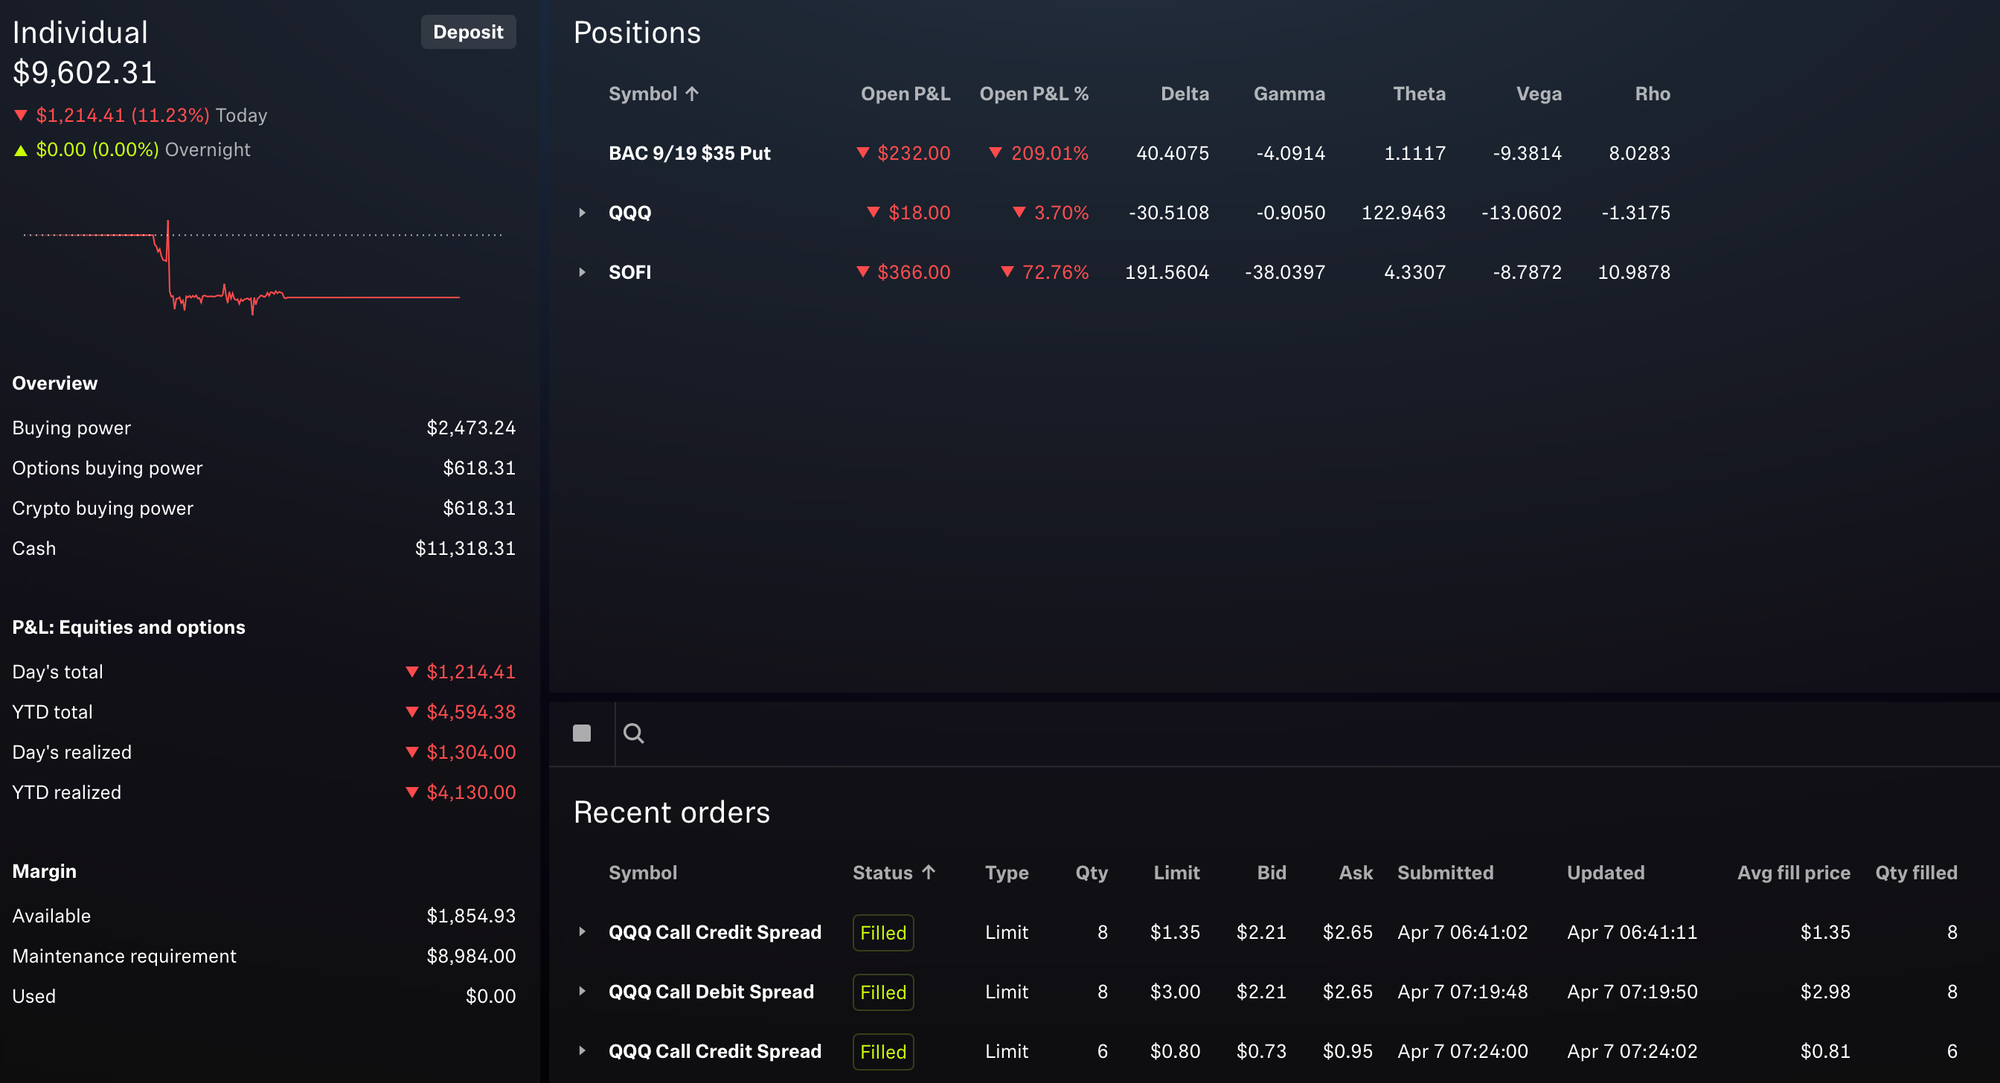
Task: Click the Options buying power row
Action: [x=264, y=468]
